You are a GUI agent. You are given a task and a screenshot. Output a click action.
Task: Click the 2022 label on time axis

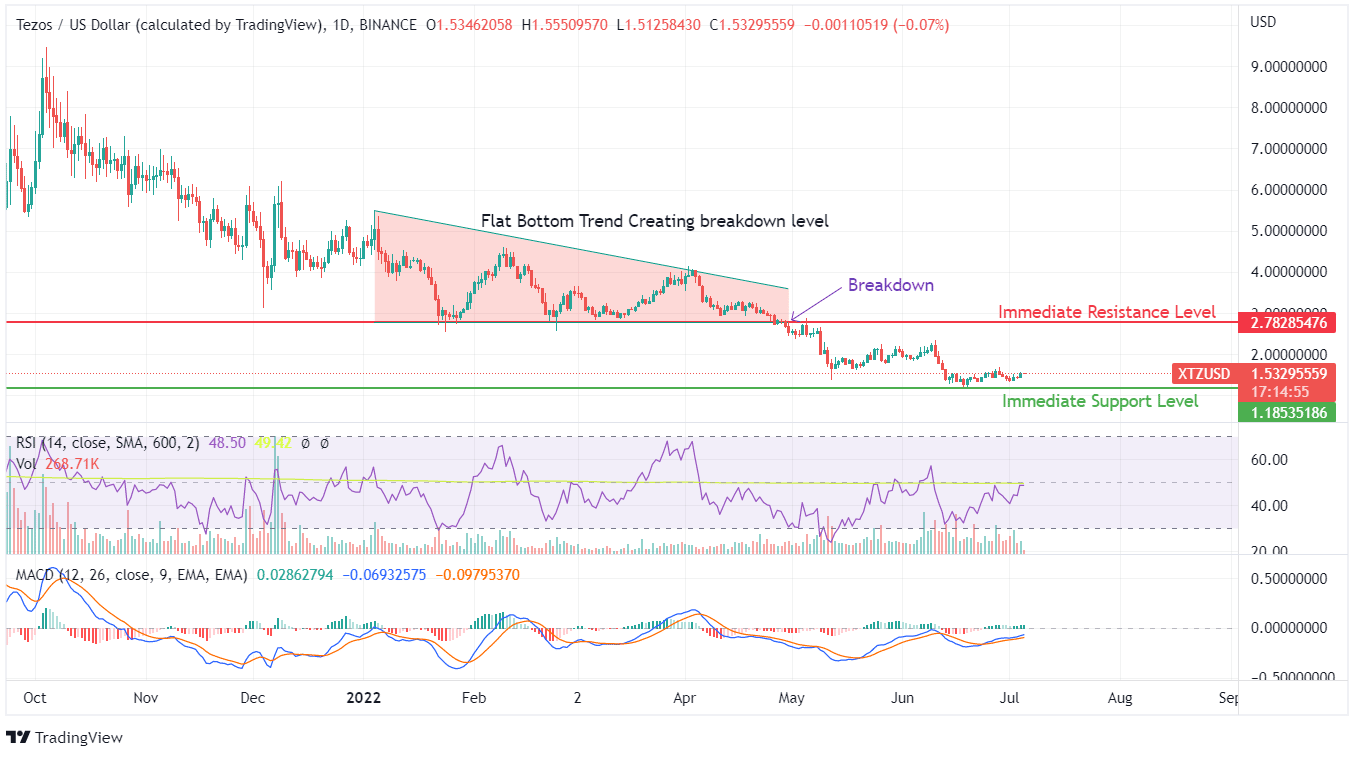[x=361, y=698]
